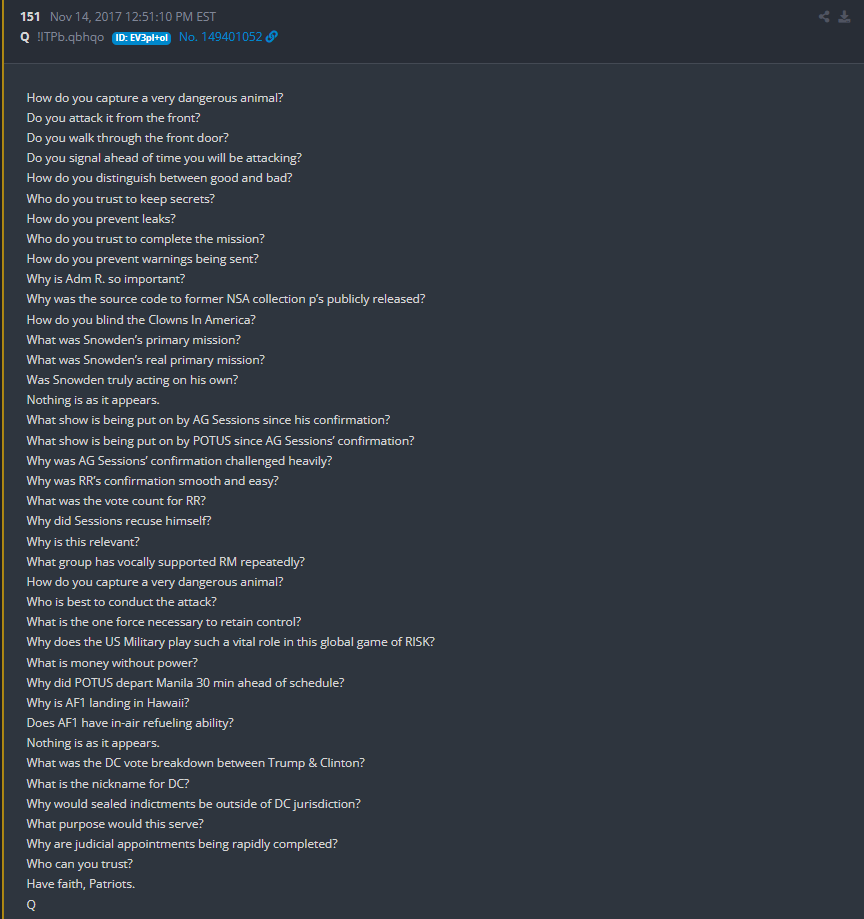Click the author name Q in the header
This screenshot has width=864, height=919.
[x=24, y=37]
